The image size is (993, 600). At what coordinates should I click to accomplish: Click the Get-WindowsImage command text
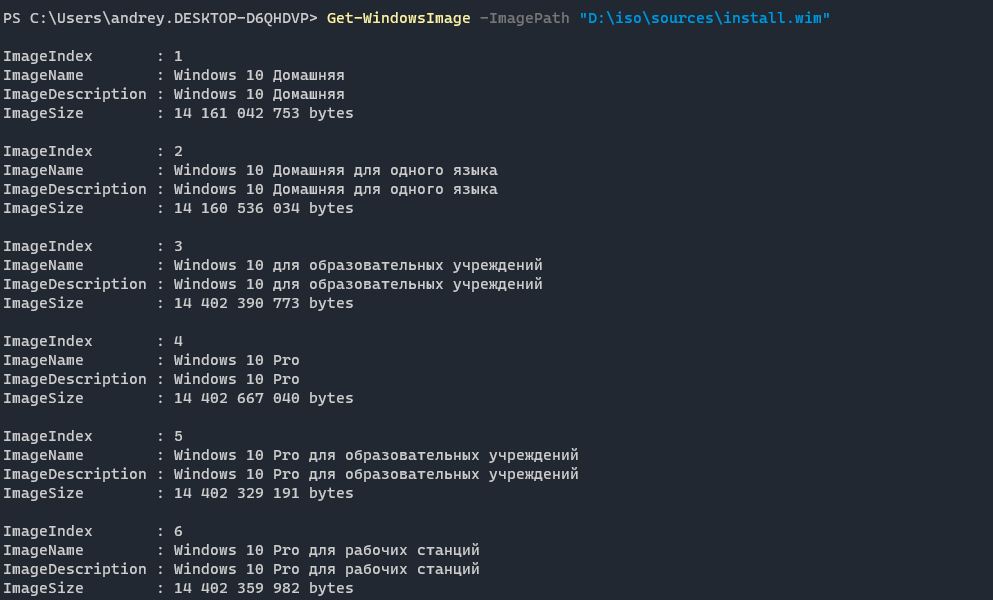(398, 19)
